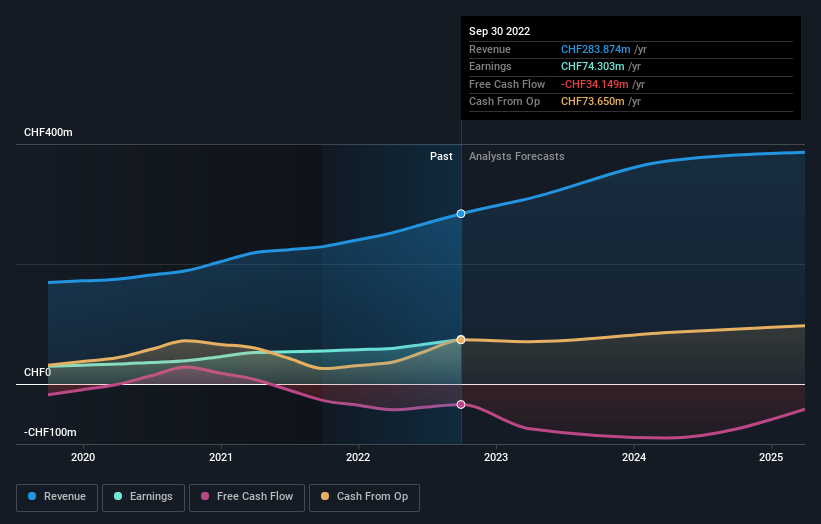Image resolution: width=821 pixels, height=524 pixels.
Task: Click the Analysts Forecasts label
Action: click(517, 156)
